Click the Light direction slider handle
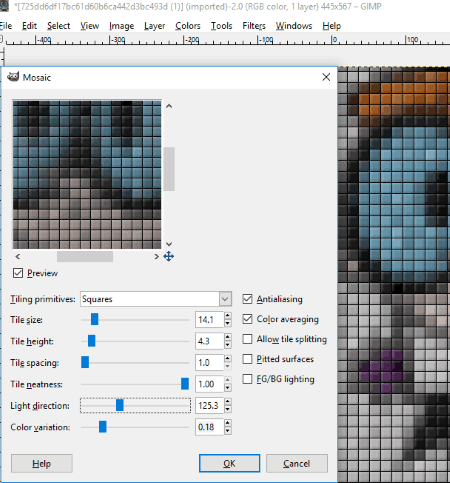 [120, 405]
